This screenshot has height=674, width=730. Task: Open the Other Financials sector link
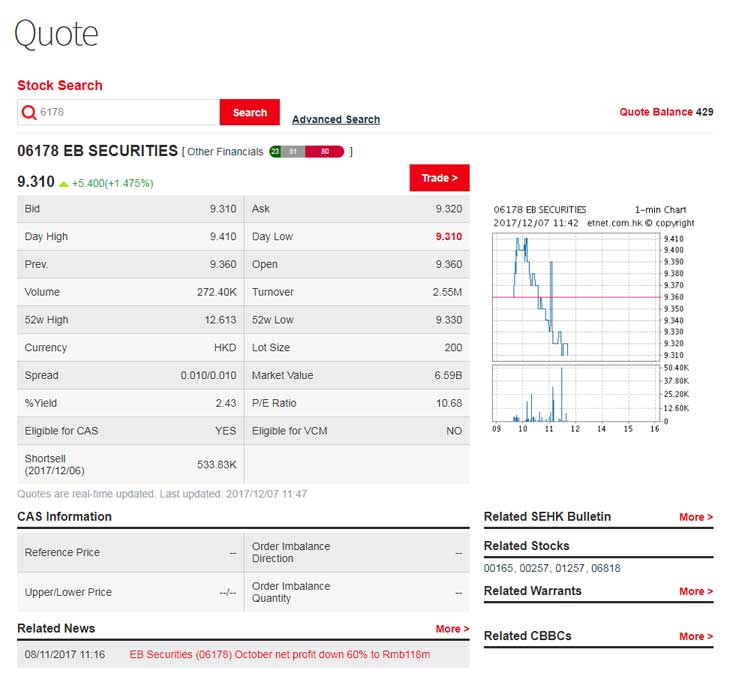[225, 152]
